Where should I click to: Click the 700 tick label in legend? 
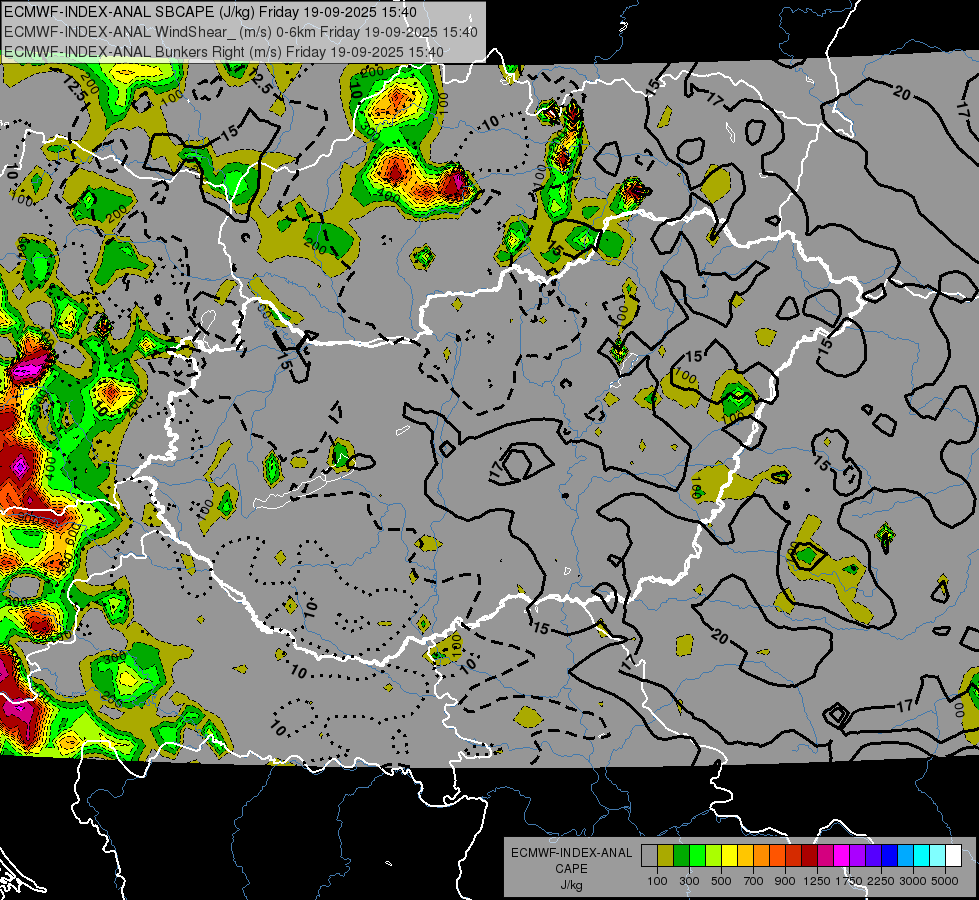pos(754,881)
